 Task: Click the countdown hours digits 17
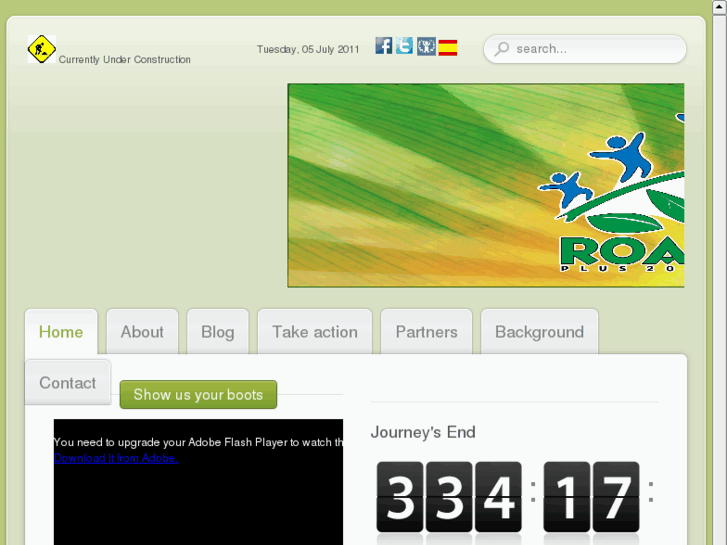click(592, 497)
